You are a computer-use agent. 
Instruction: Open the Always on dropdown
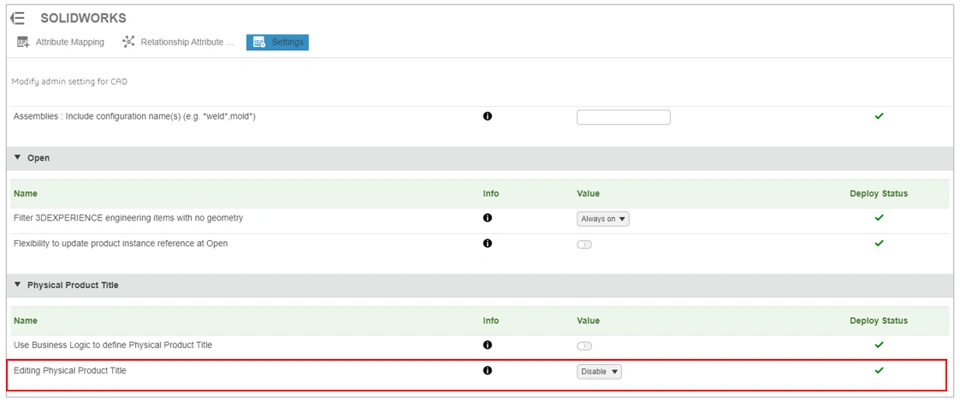(603, 219)
